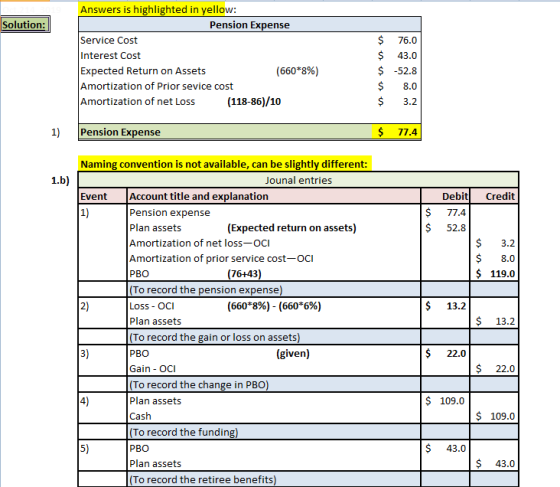The height and width of the screenshot is (487, 560).
Task: Select the 'Loss - OCI' account line
Action: coord(152,306)
